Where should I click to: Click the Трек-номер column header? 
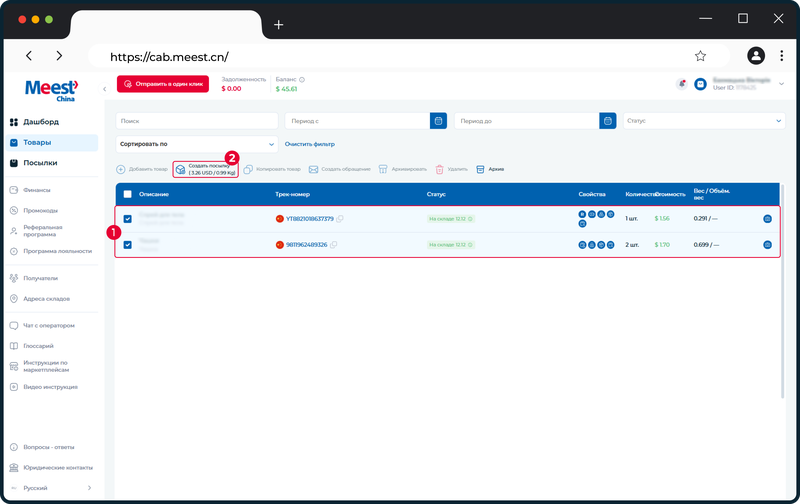[x=292, y=194]
